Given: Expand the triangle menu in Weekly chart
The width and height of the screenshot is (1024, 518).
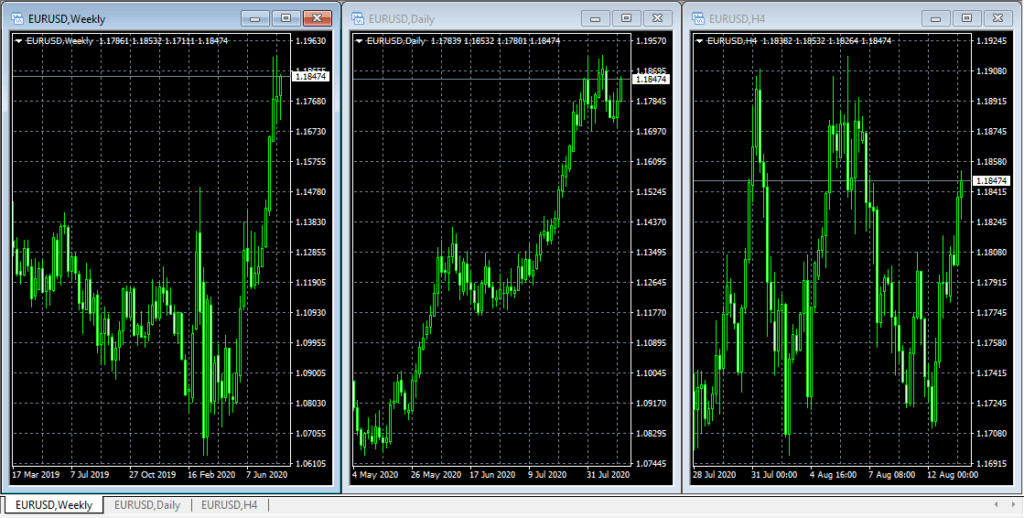Looking at the screenshot, I should click(19, 41).
